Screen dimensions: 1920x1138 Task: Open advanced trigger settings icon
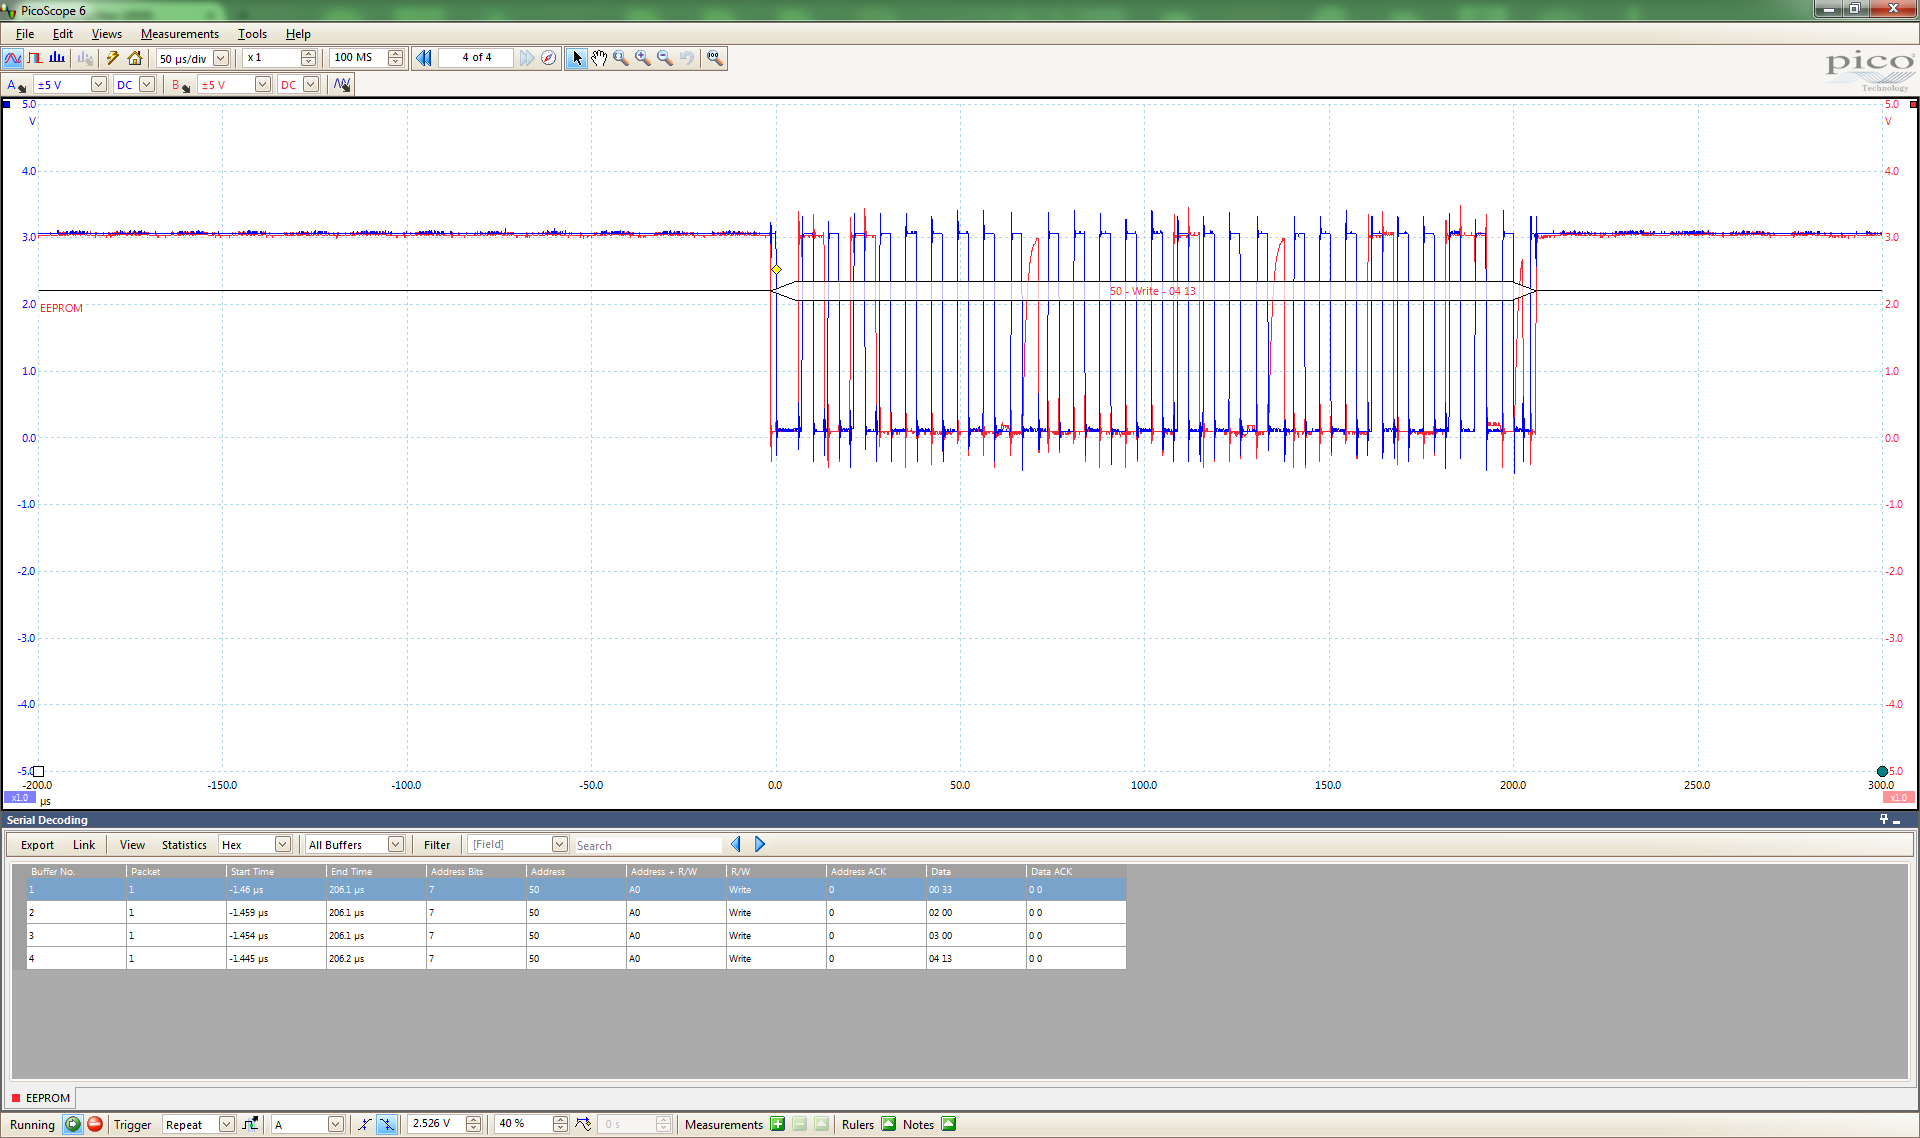[x=250, y=1124]
